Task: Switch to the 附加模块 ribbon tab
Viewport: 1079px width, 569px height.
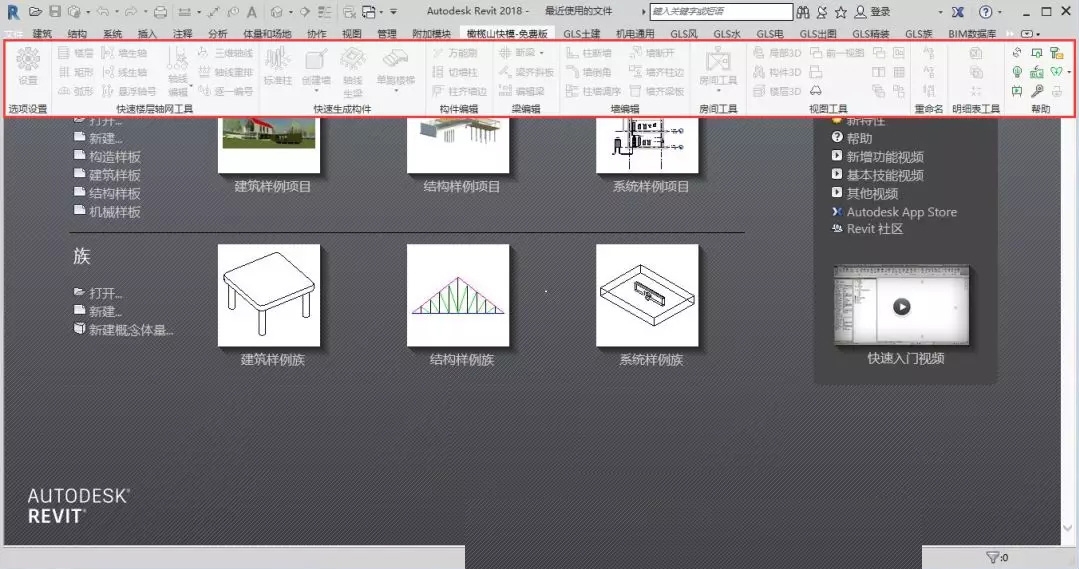Action: click(x=431, y=34)
